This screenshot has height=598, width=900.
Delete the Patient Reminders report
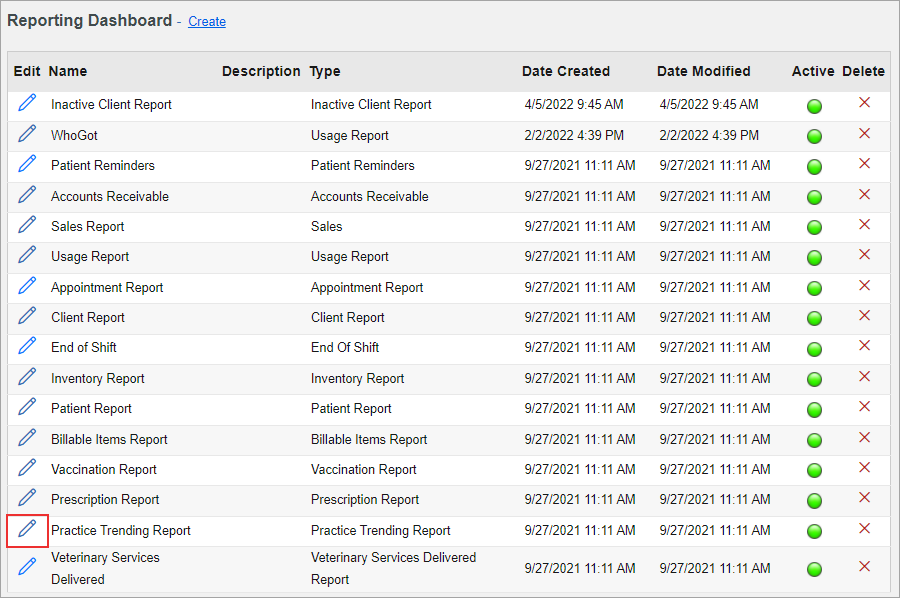tap(864, 164)
